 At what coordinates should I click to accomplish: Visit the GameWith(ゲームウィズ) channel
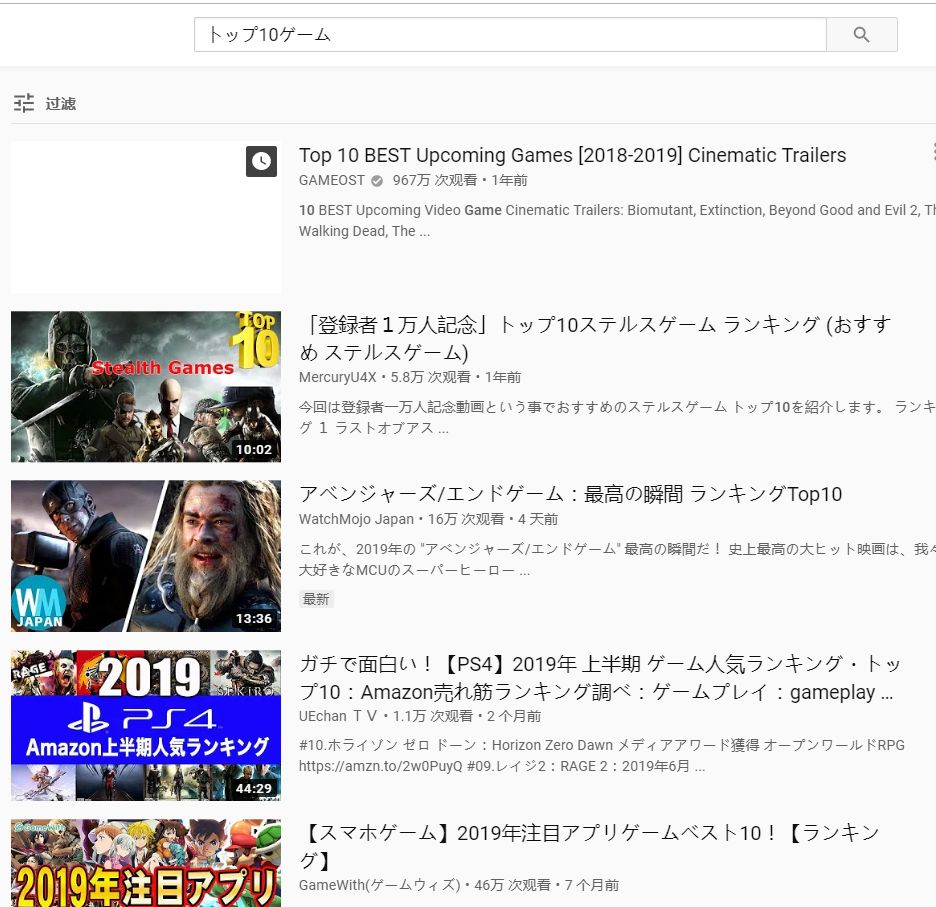[380, 885]
